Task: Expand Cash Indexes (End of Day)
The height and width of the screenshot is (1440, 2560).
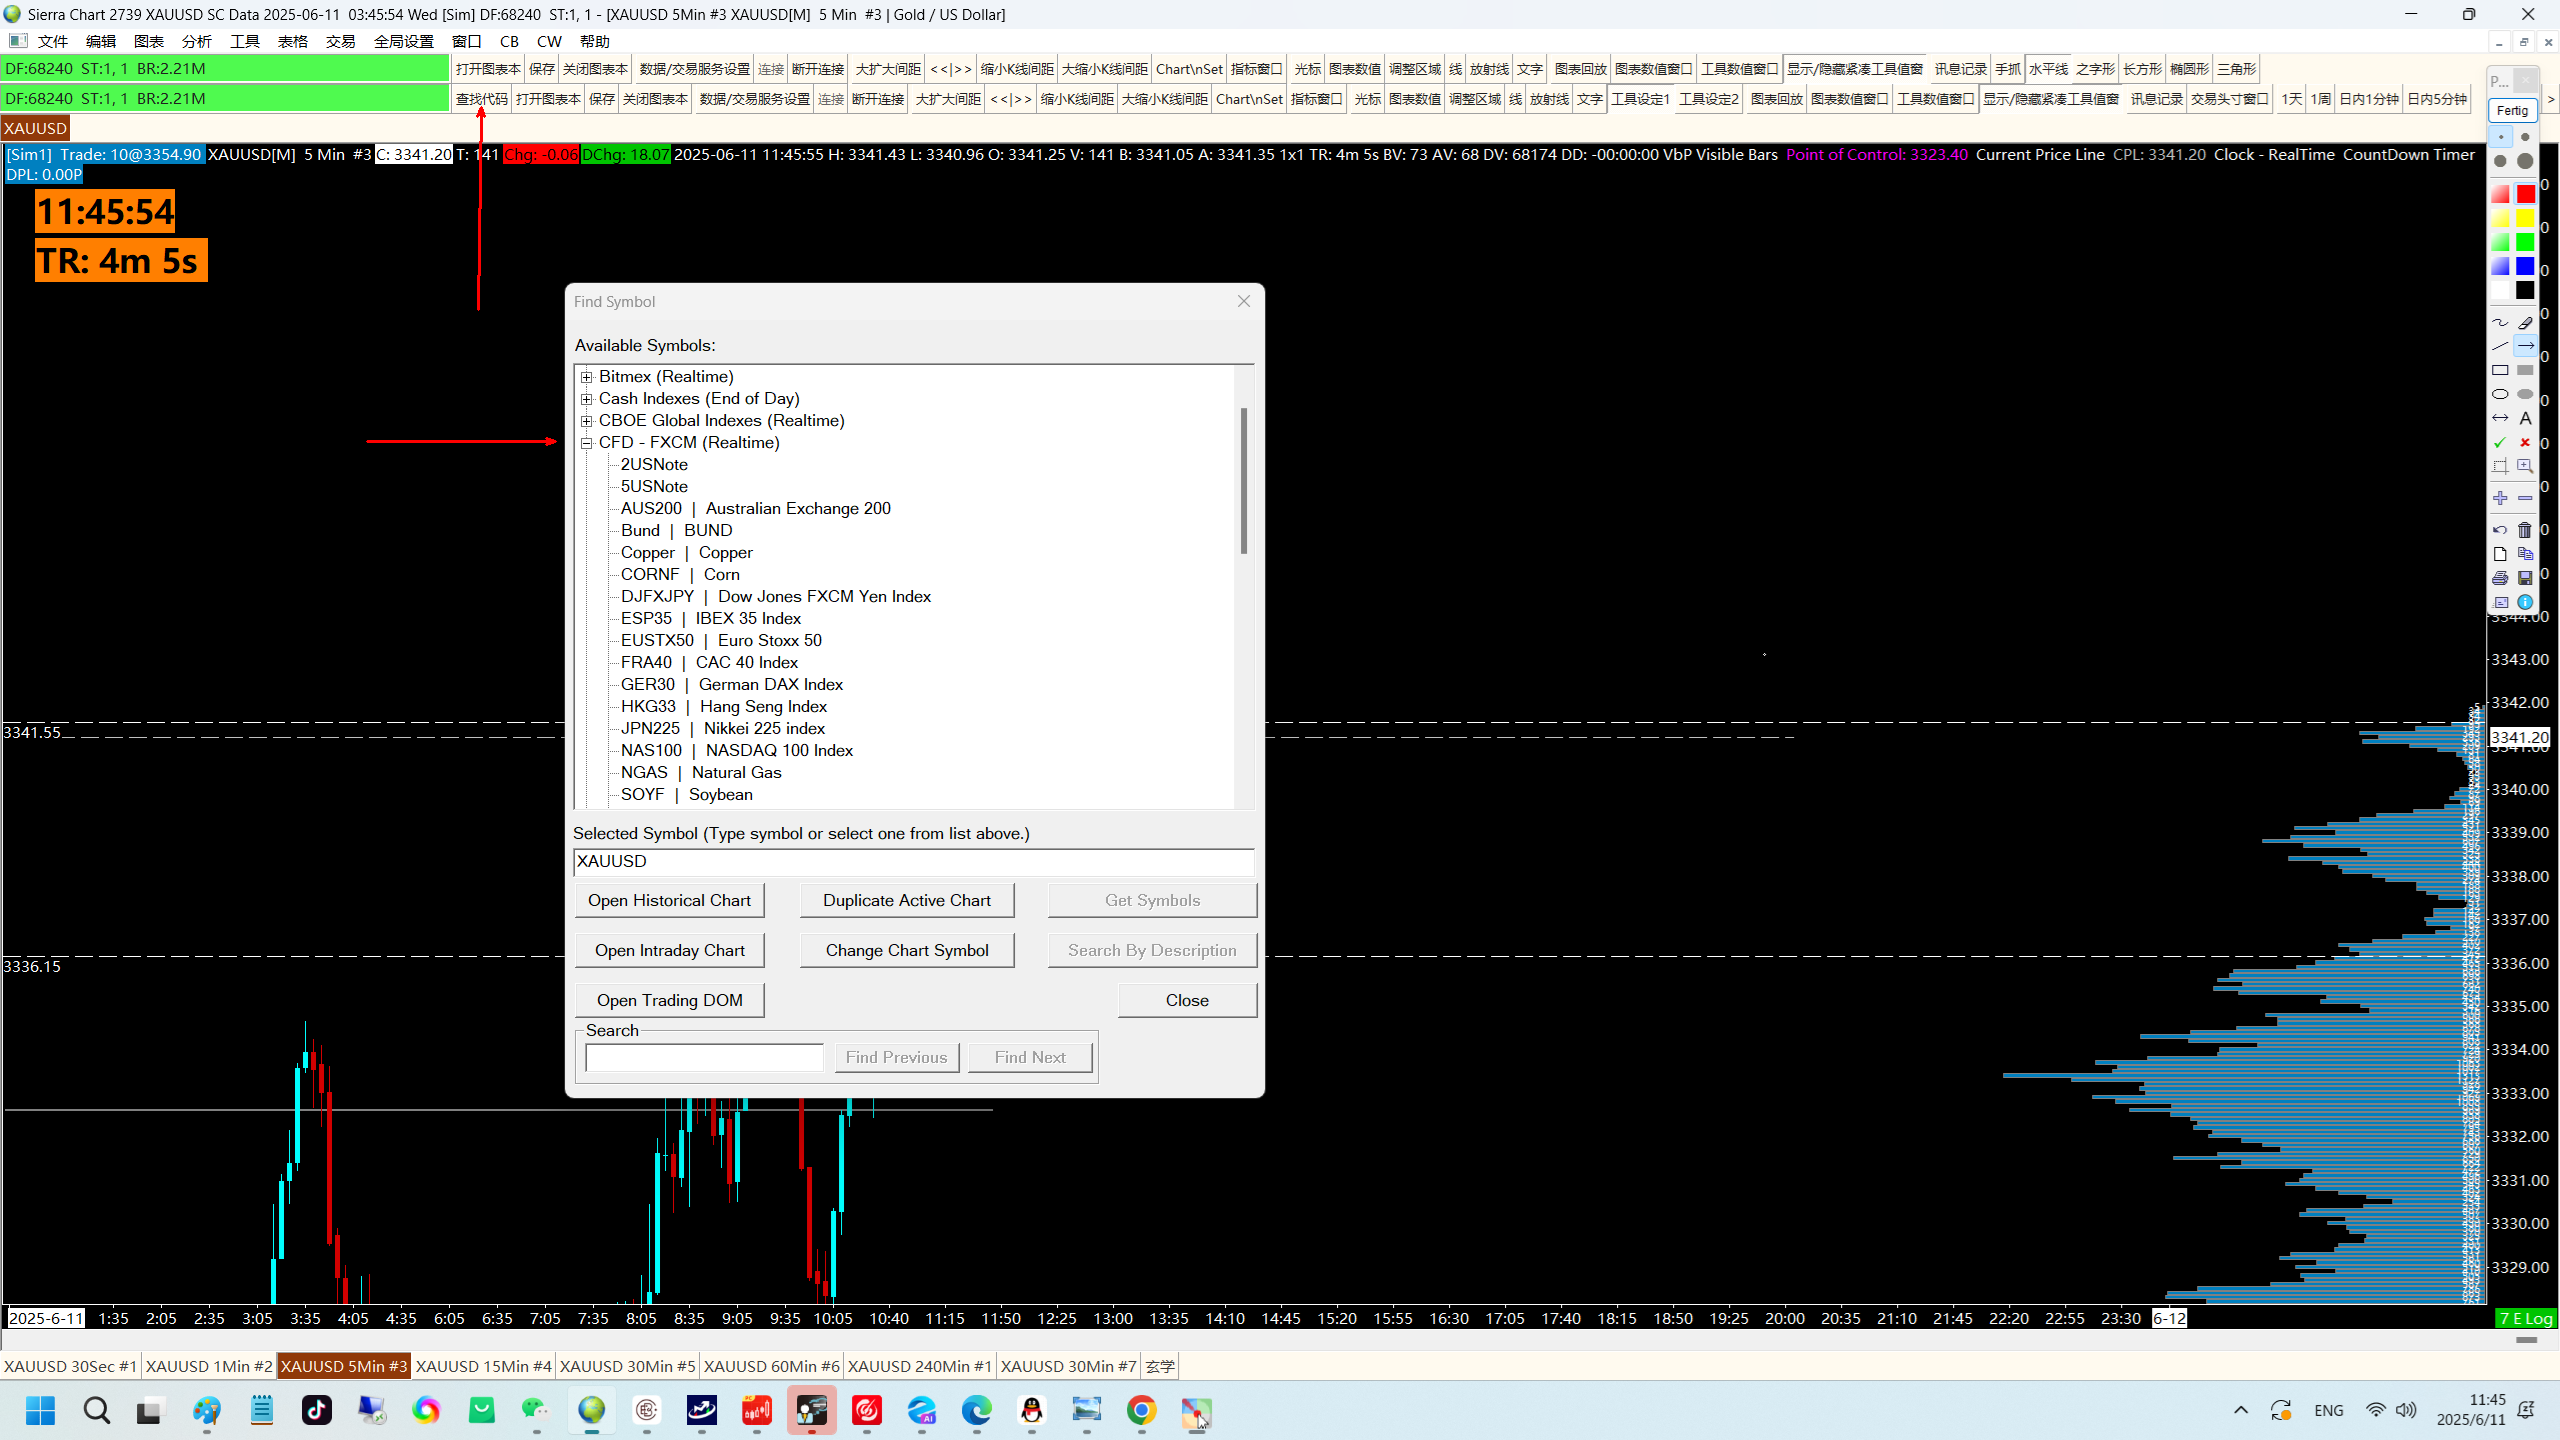Action: click(587, 399)
